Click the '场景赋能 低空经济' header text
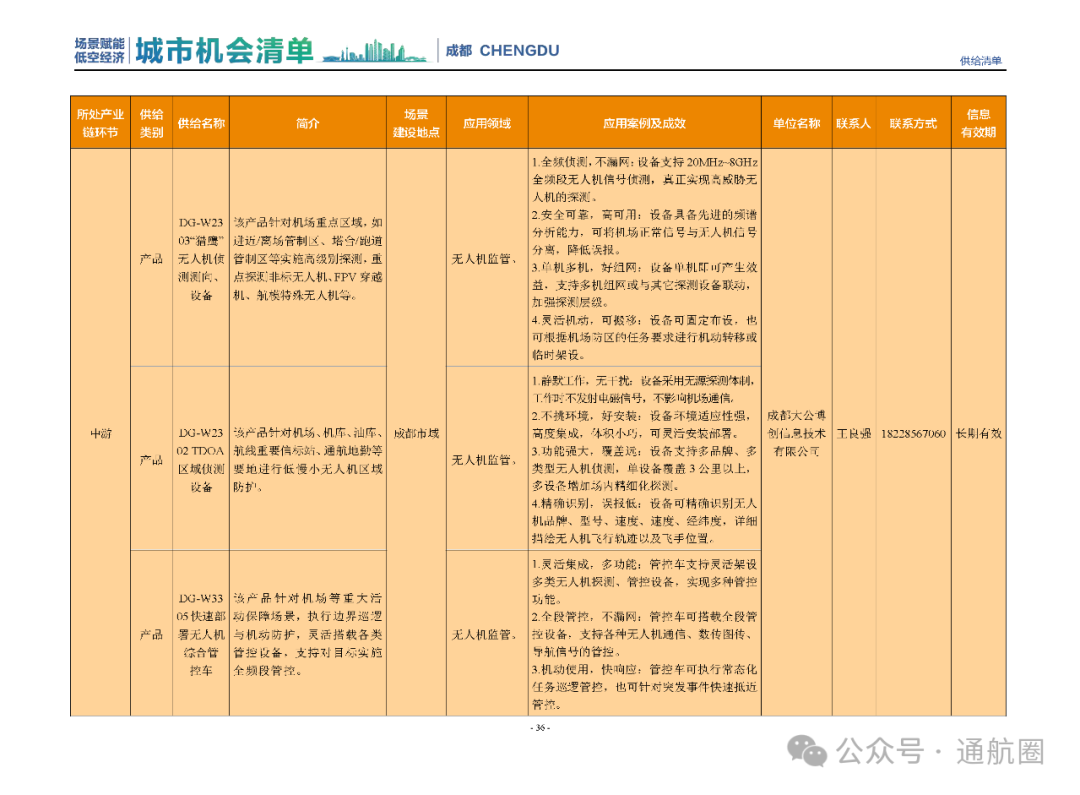The height and width of the screenshot is (795, 1080). [x=100, y=50]
